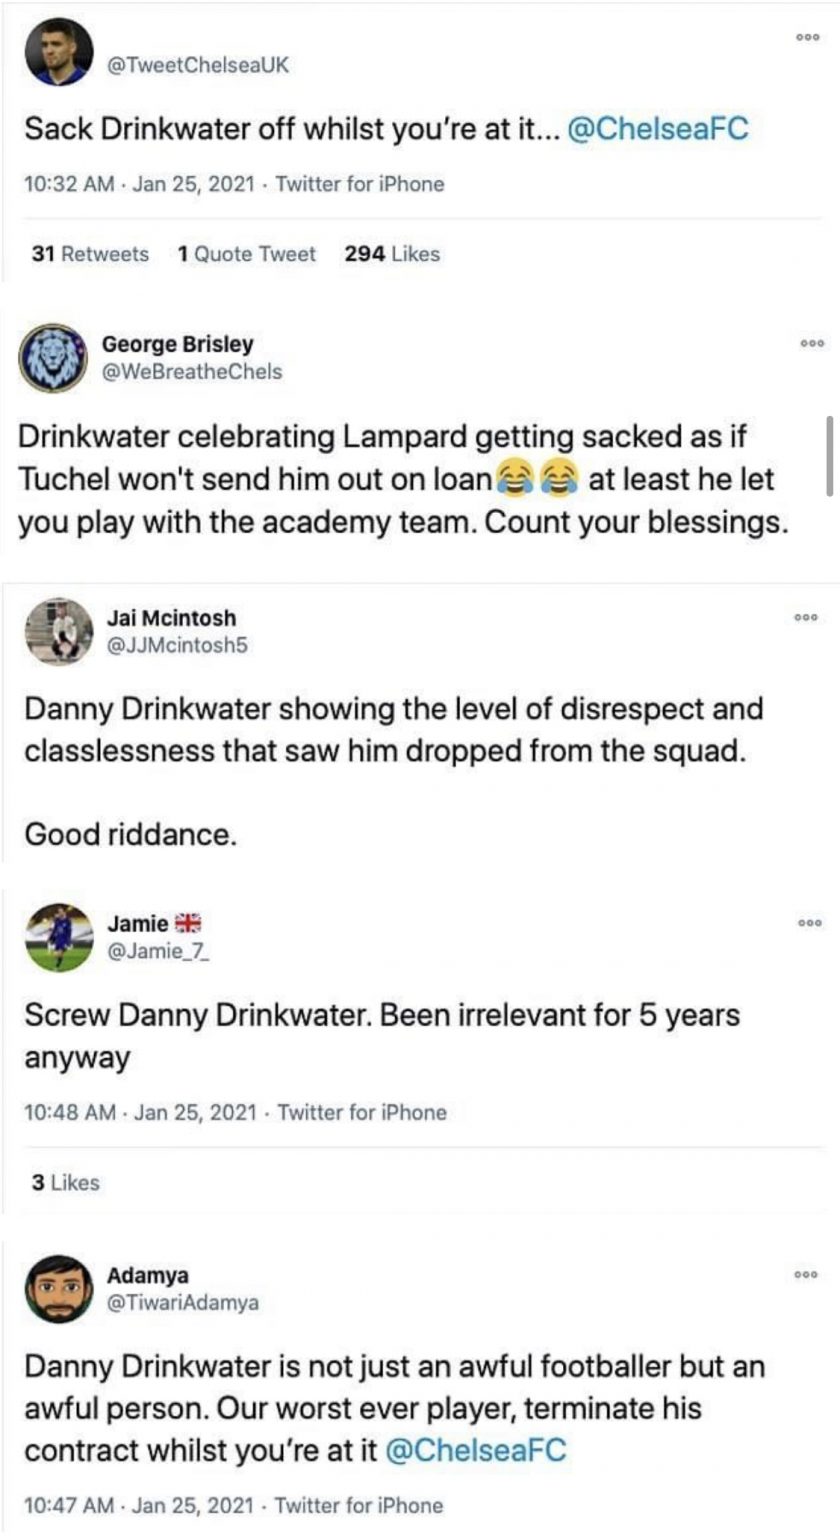View the 294 Likes list
Image resolution: width=840 pixels, height=1536 pixels.
tap(392, 254)
